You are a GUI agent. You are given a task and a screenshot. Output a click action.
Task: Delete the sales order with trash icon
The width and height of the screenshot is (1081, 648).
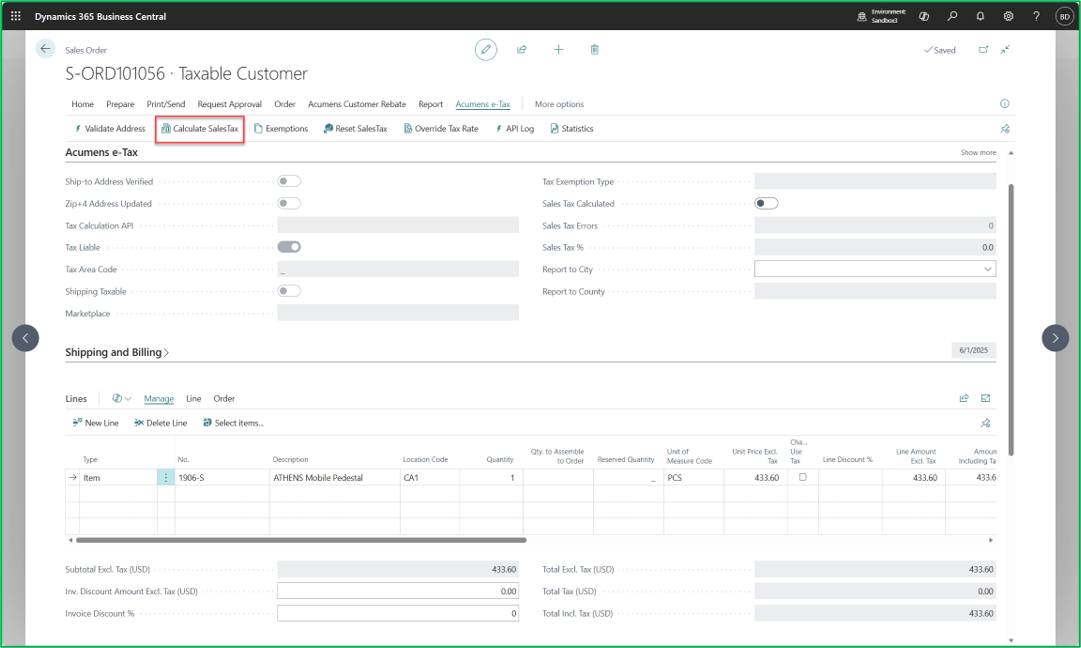pyautogui.click(x=594, y=50)
